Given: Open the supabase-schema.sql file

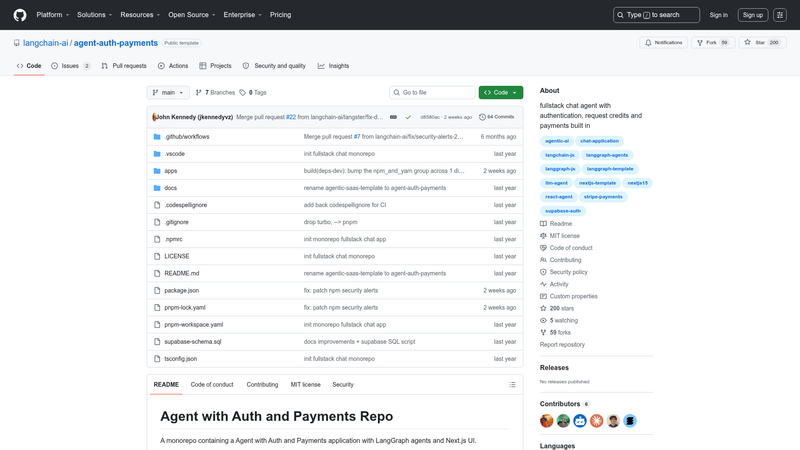Looking at the screenshot, I should pos(193,342).
